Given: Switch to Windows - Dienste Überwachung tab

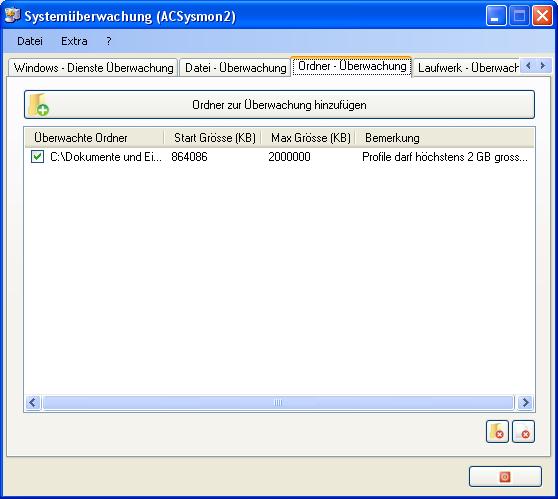Looking at the screenshot, I should tap(93, 68).
